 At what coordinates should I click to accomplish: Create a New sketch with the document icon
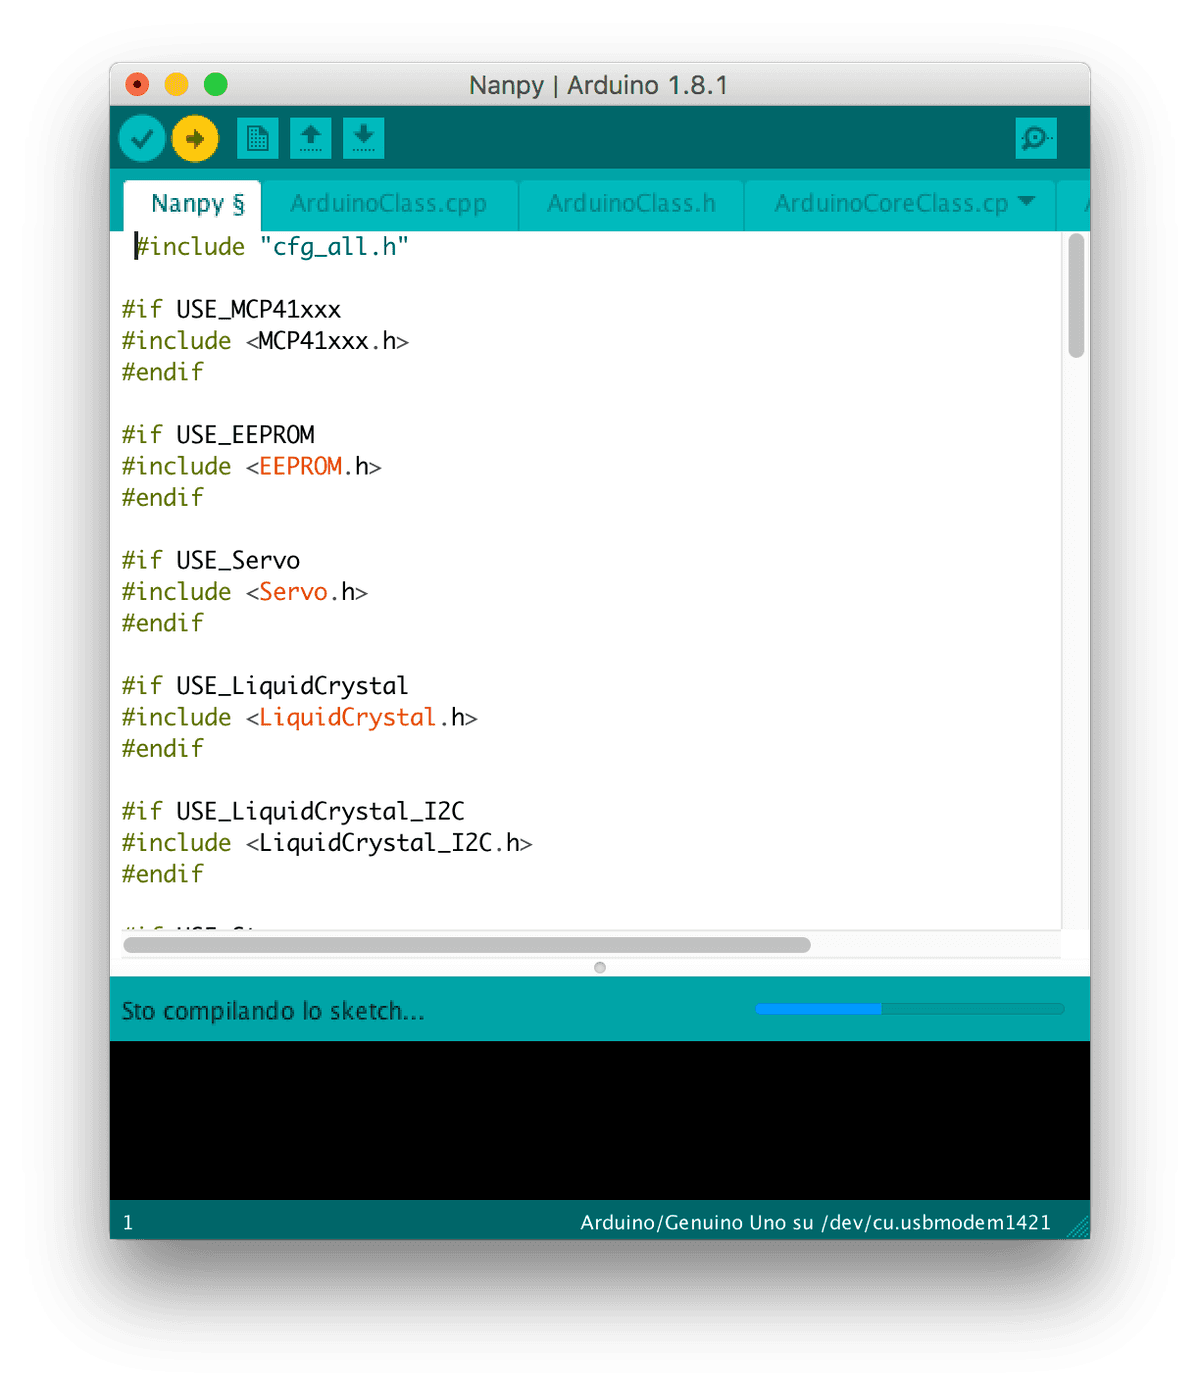(x=258, y=138)
